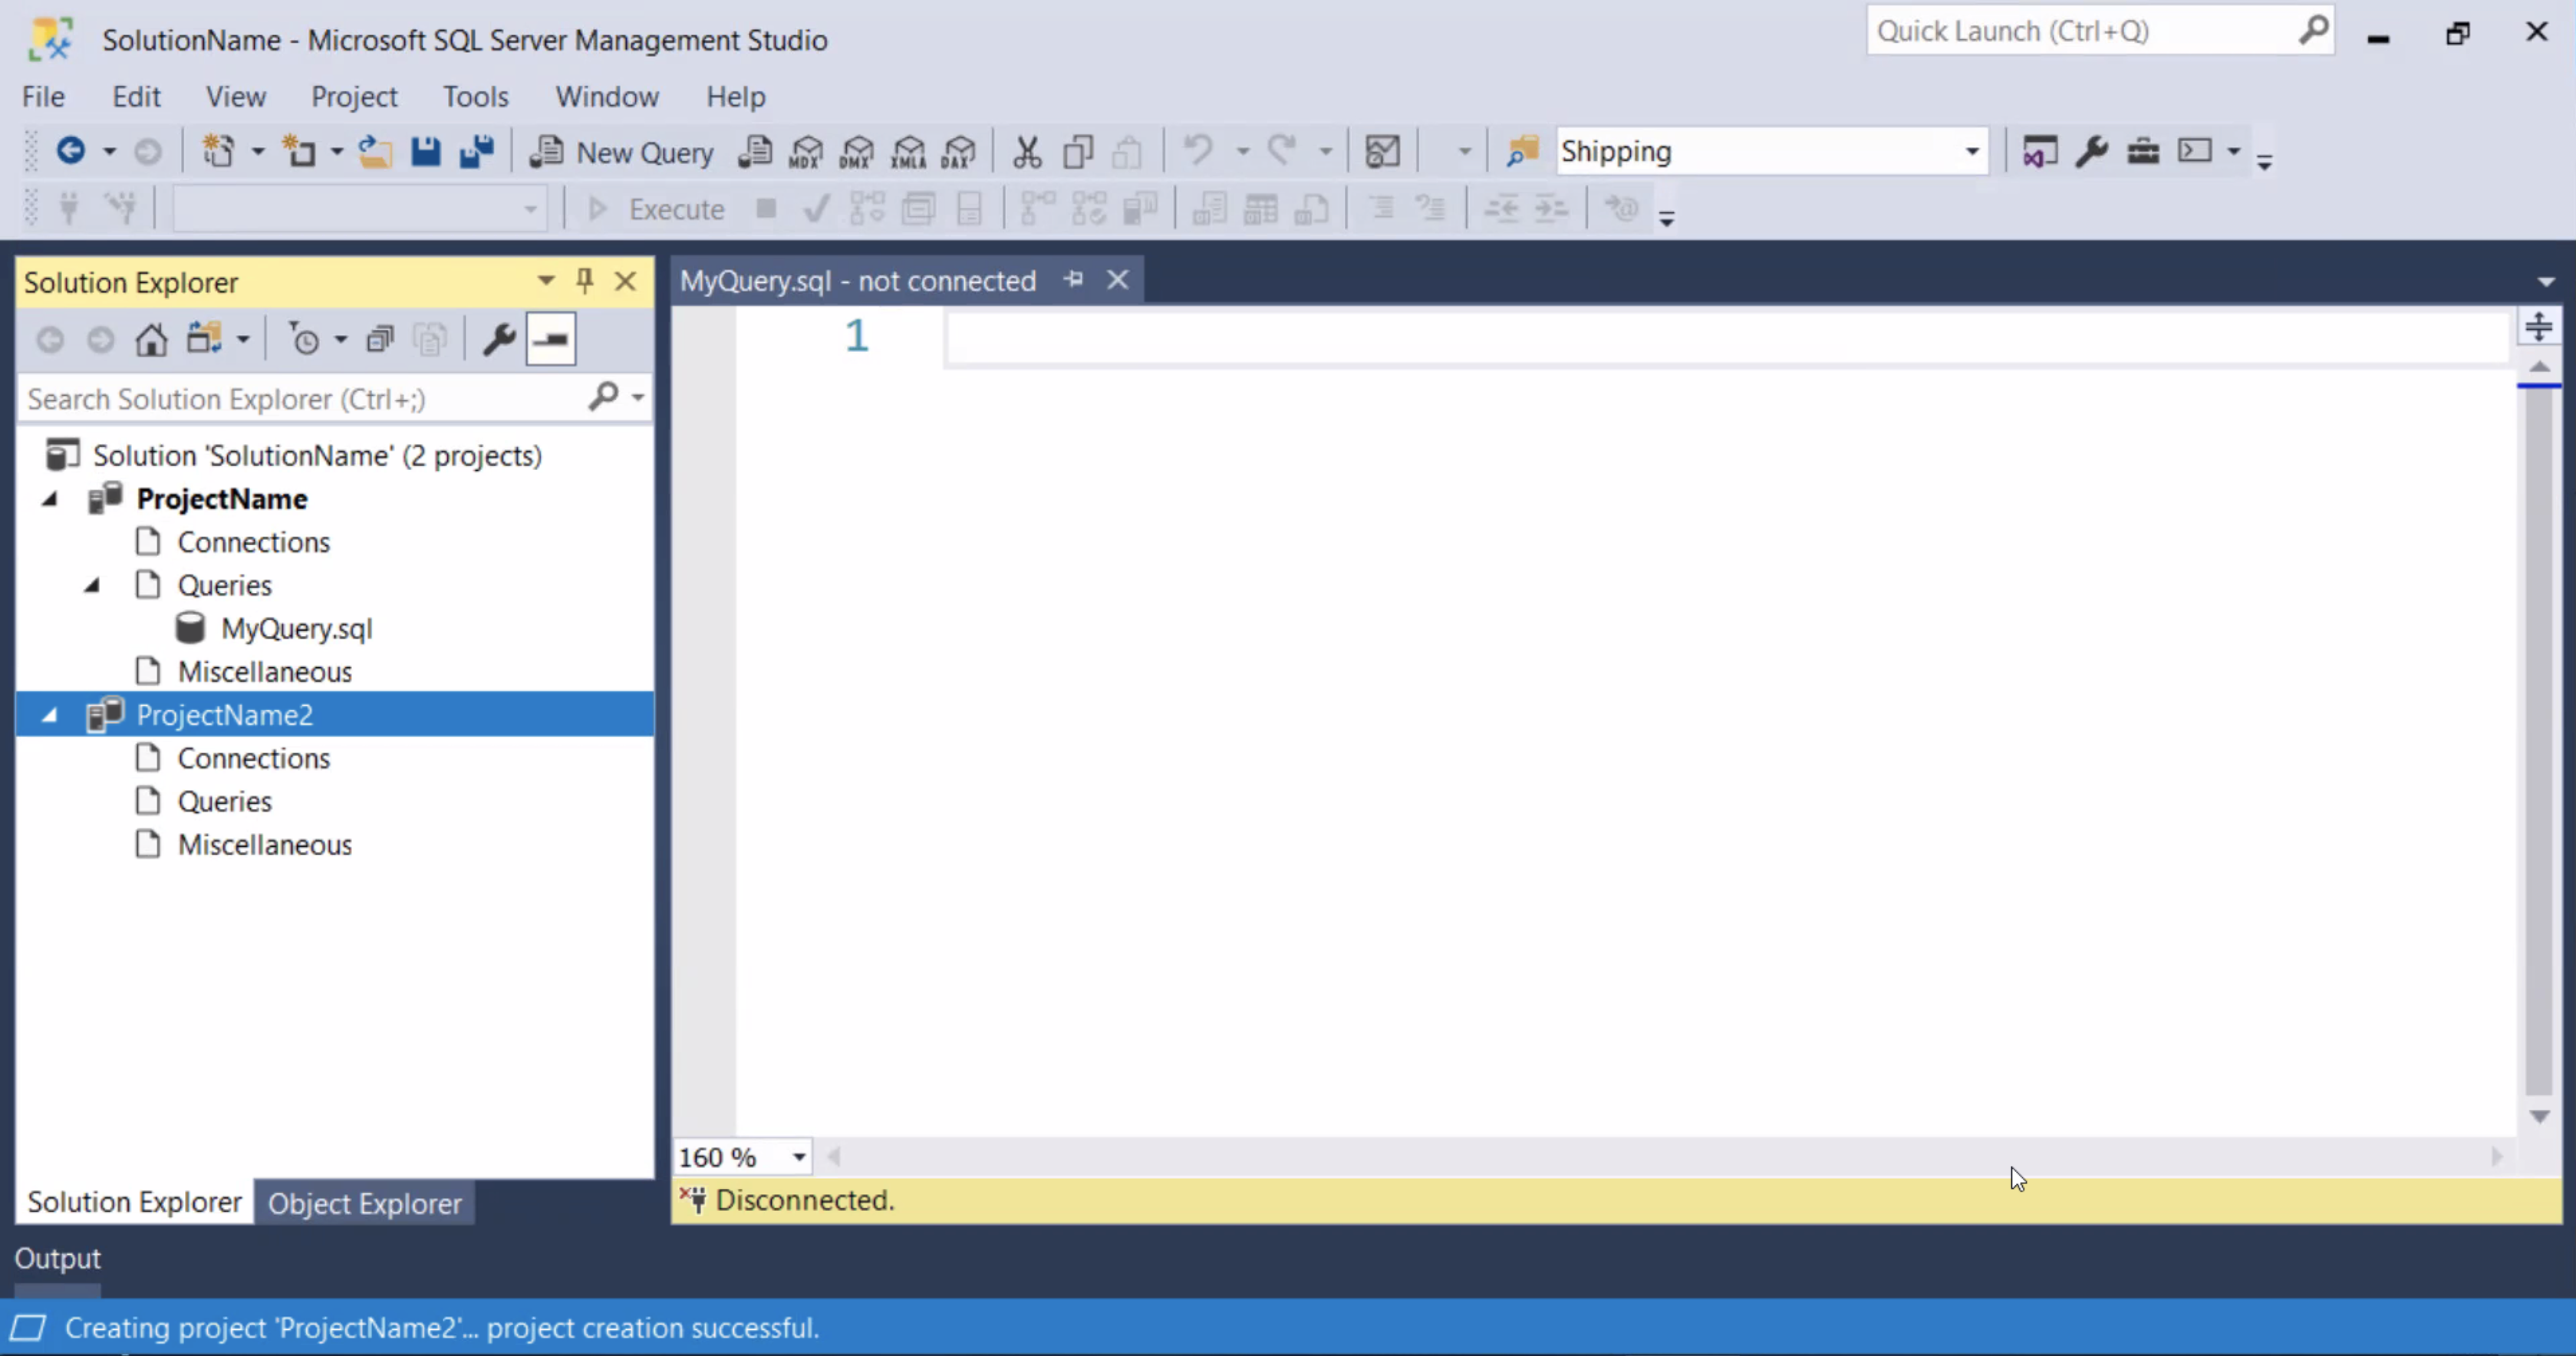This screenshot has width=2576, height=1356.
Task: Select Solution 'SolutionName' root node
Action: [317, 456]
